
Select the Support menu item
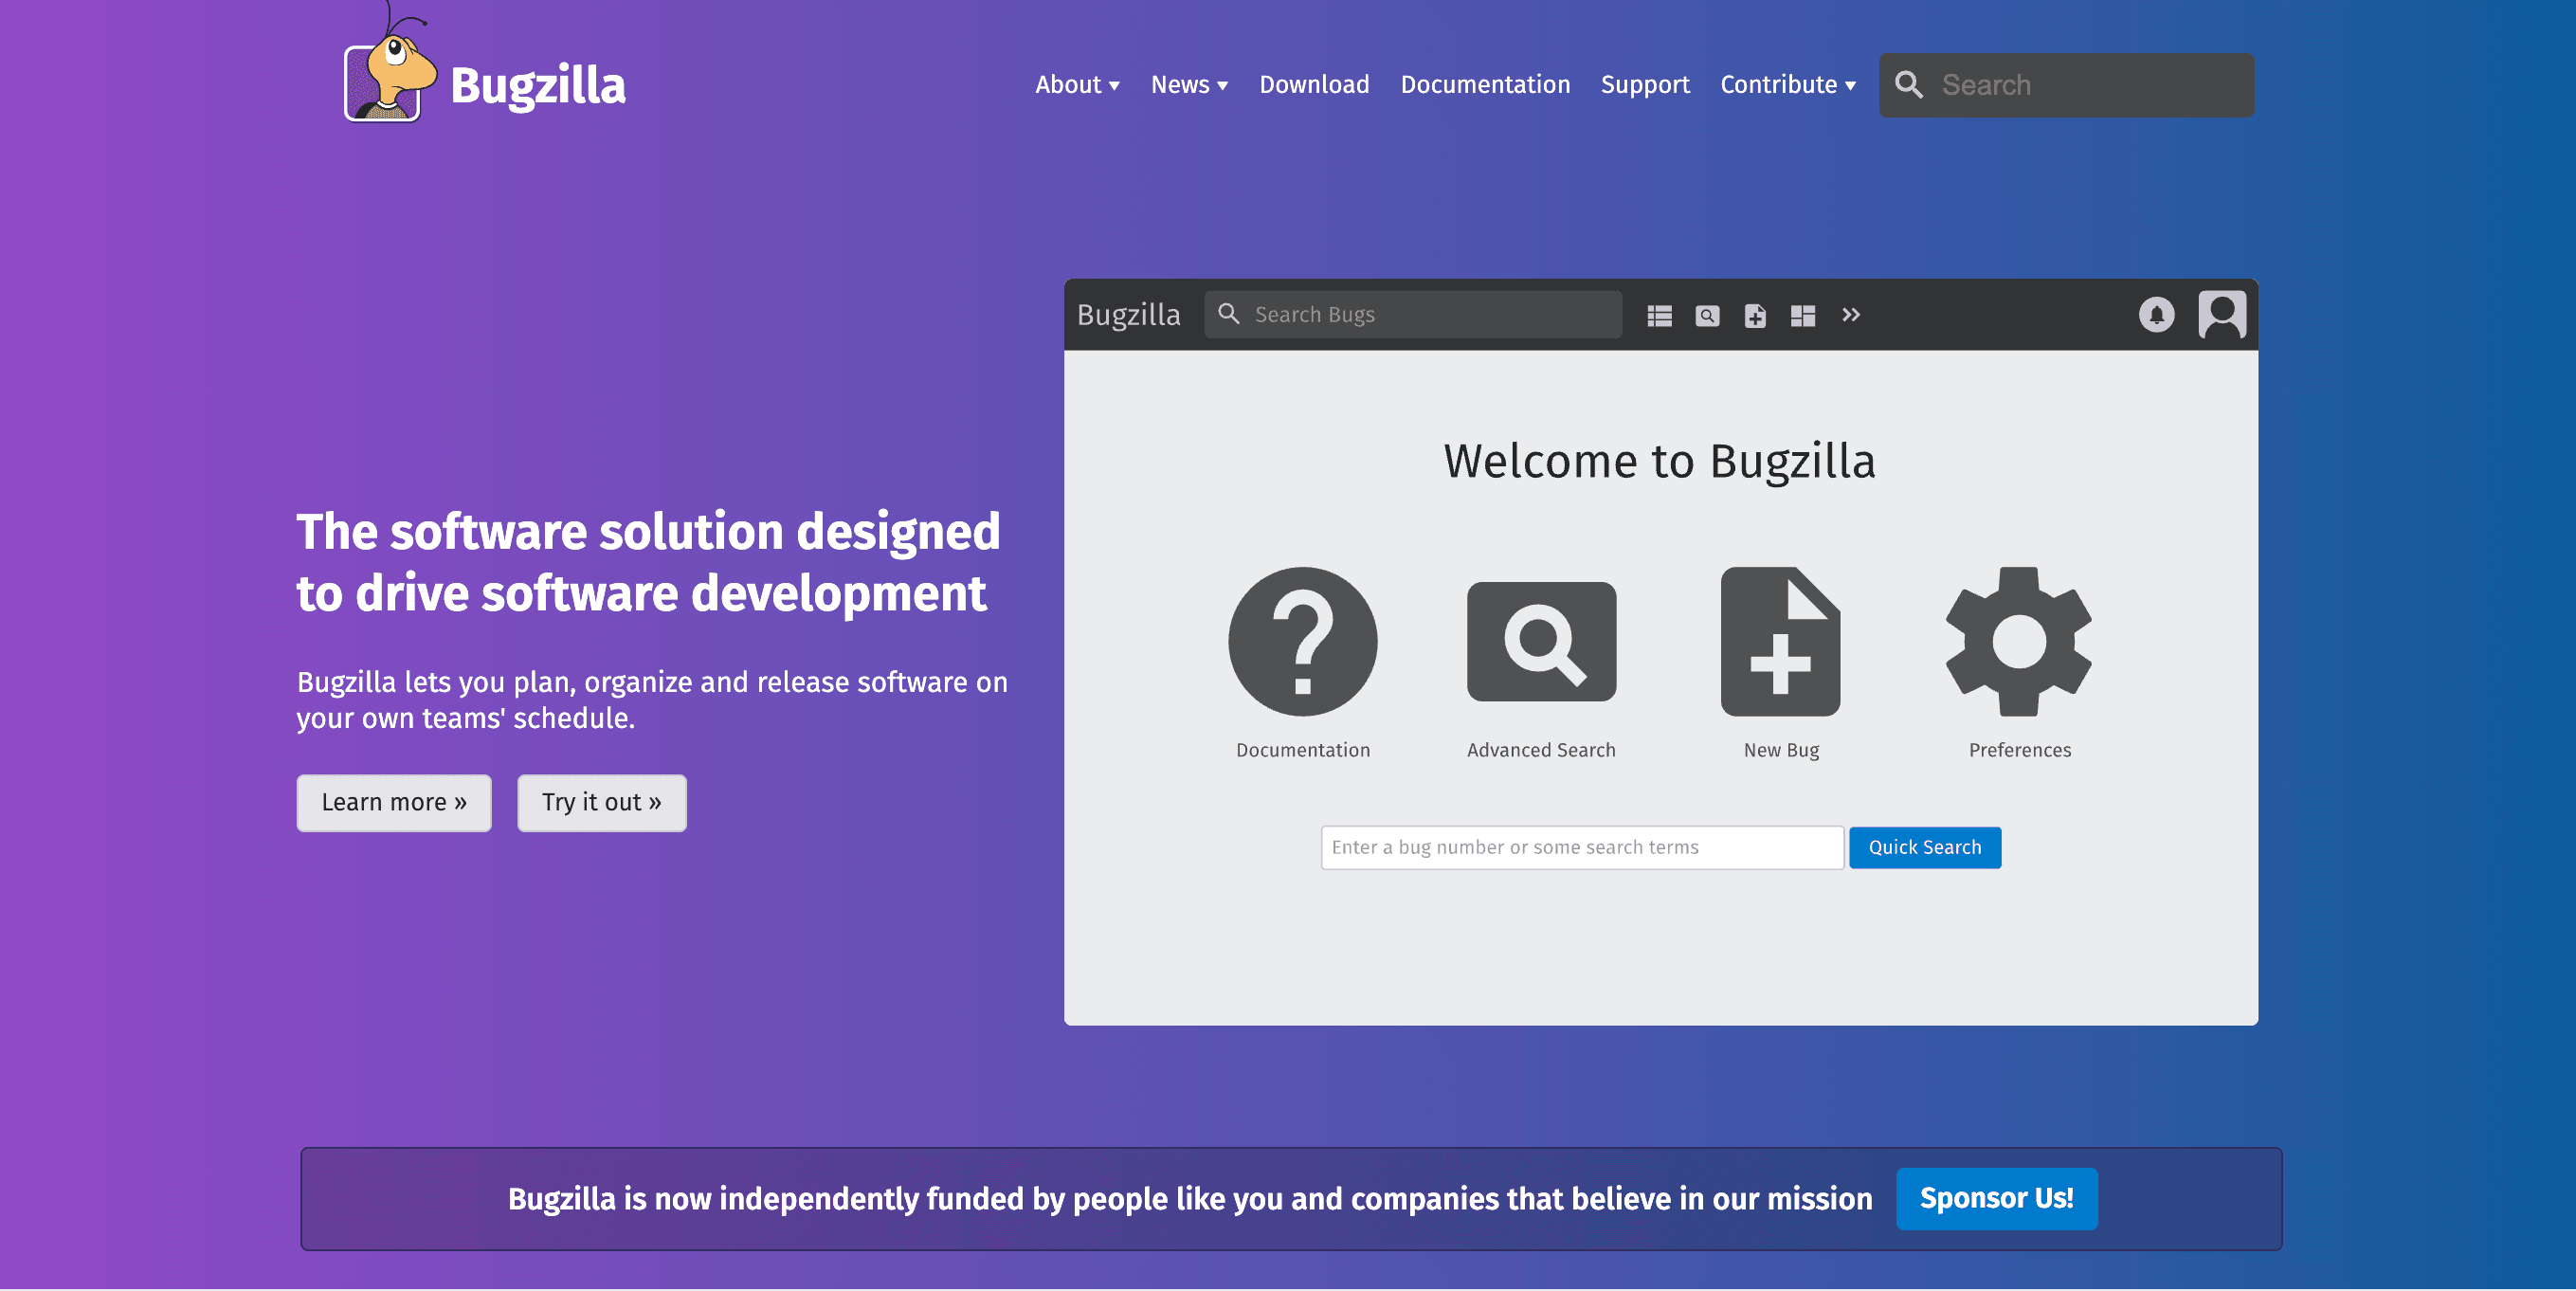[1644, 84]
